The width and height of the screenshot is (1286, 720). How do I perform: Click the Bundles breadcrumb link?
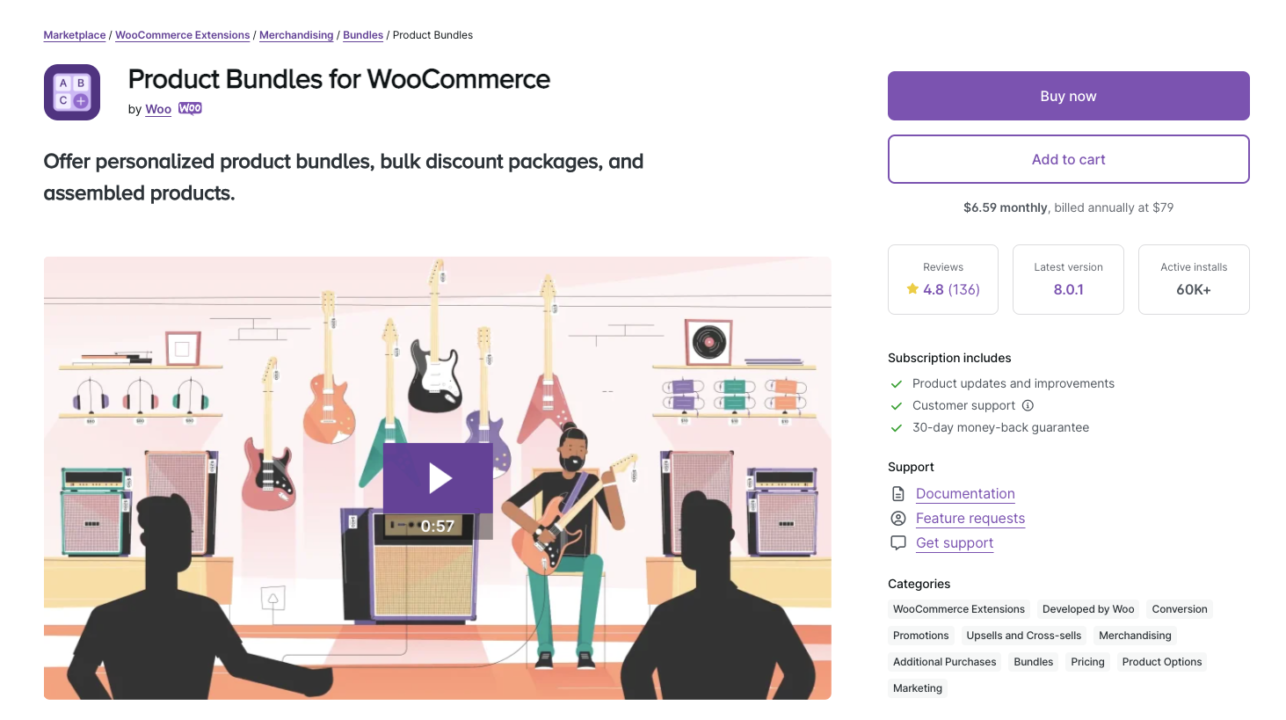pos(362,35)
